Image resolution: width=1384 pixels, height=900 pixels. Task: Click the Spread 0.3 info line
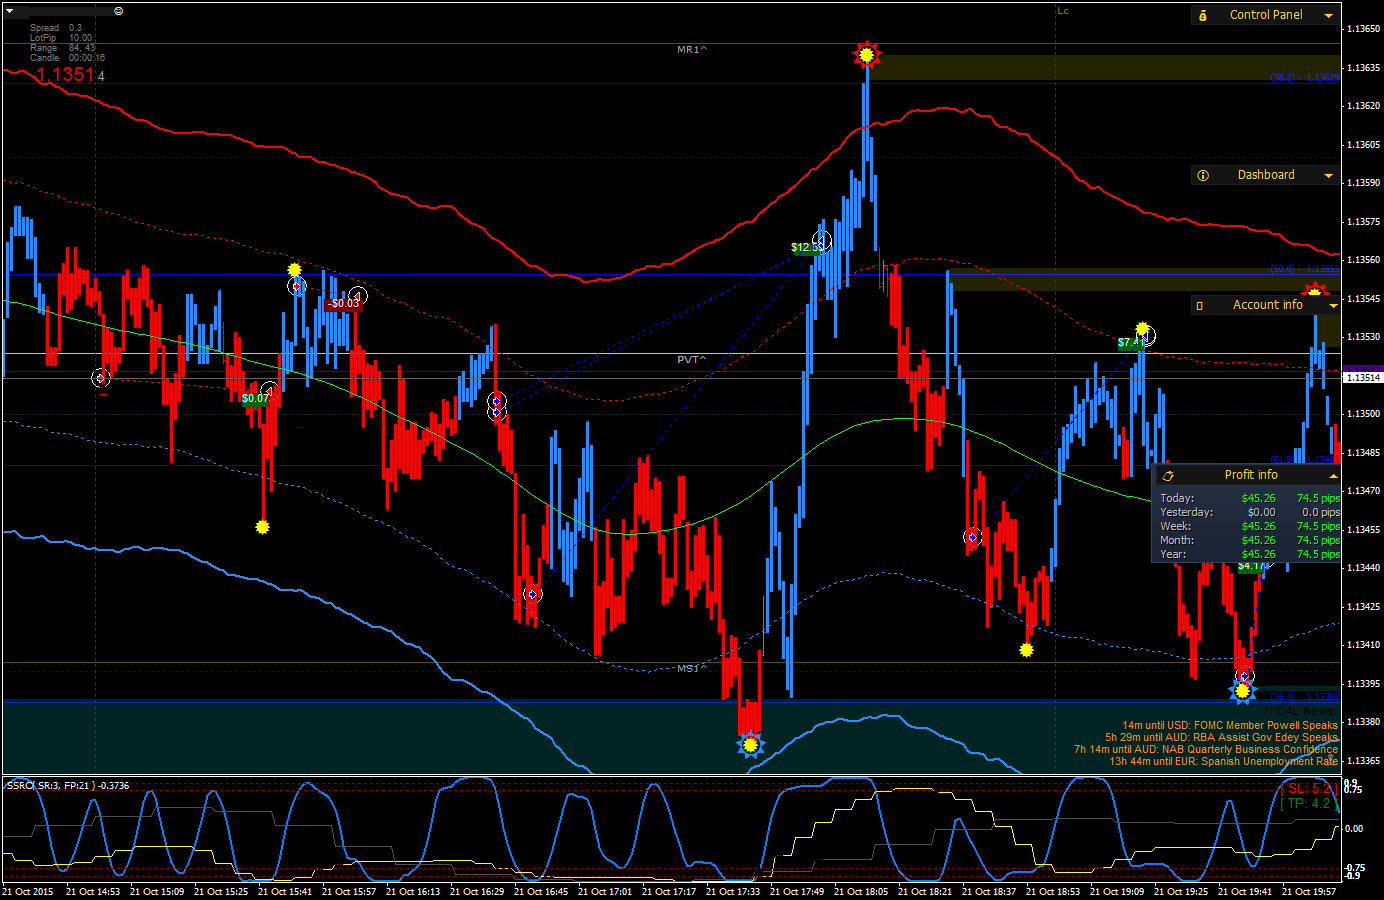coord(56,28)
